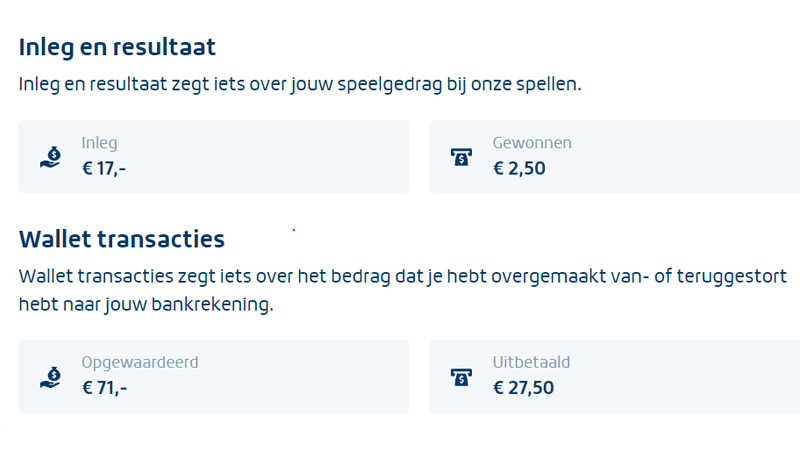
Task: Click the 'Inleg' label text
Action: point(99,143)
